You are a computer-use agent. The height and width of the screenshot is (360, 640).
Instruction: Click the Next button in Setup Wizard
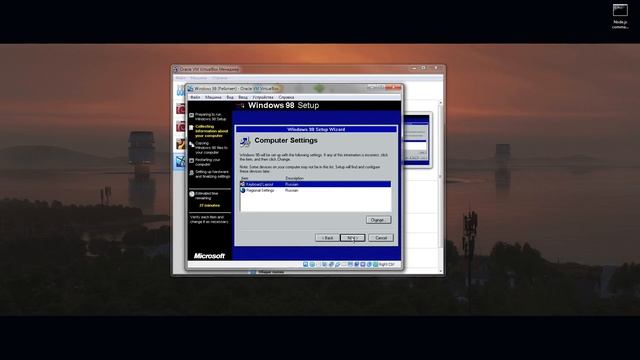pos(353,238)
